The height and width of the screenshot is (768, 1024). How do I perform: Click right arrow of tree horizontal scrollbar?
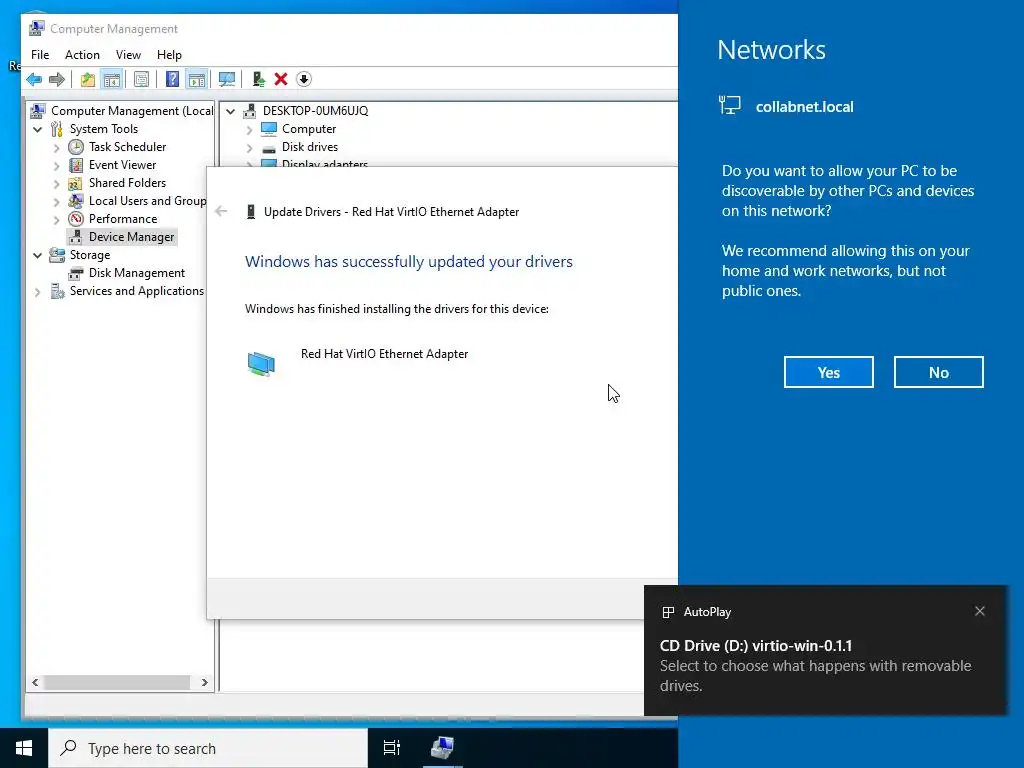(x=204, y=682)
